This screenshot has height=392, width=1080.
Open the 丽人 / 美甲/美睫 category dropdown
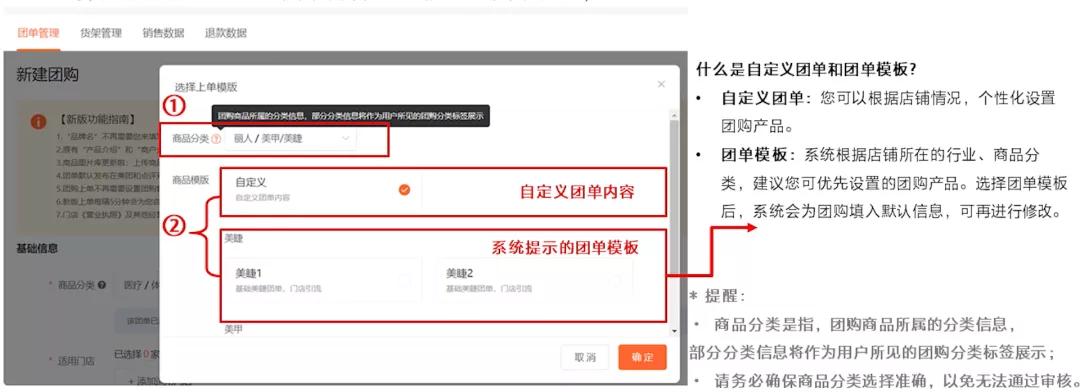coord(290,138)
